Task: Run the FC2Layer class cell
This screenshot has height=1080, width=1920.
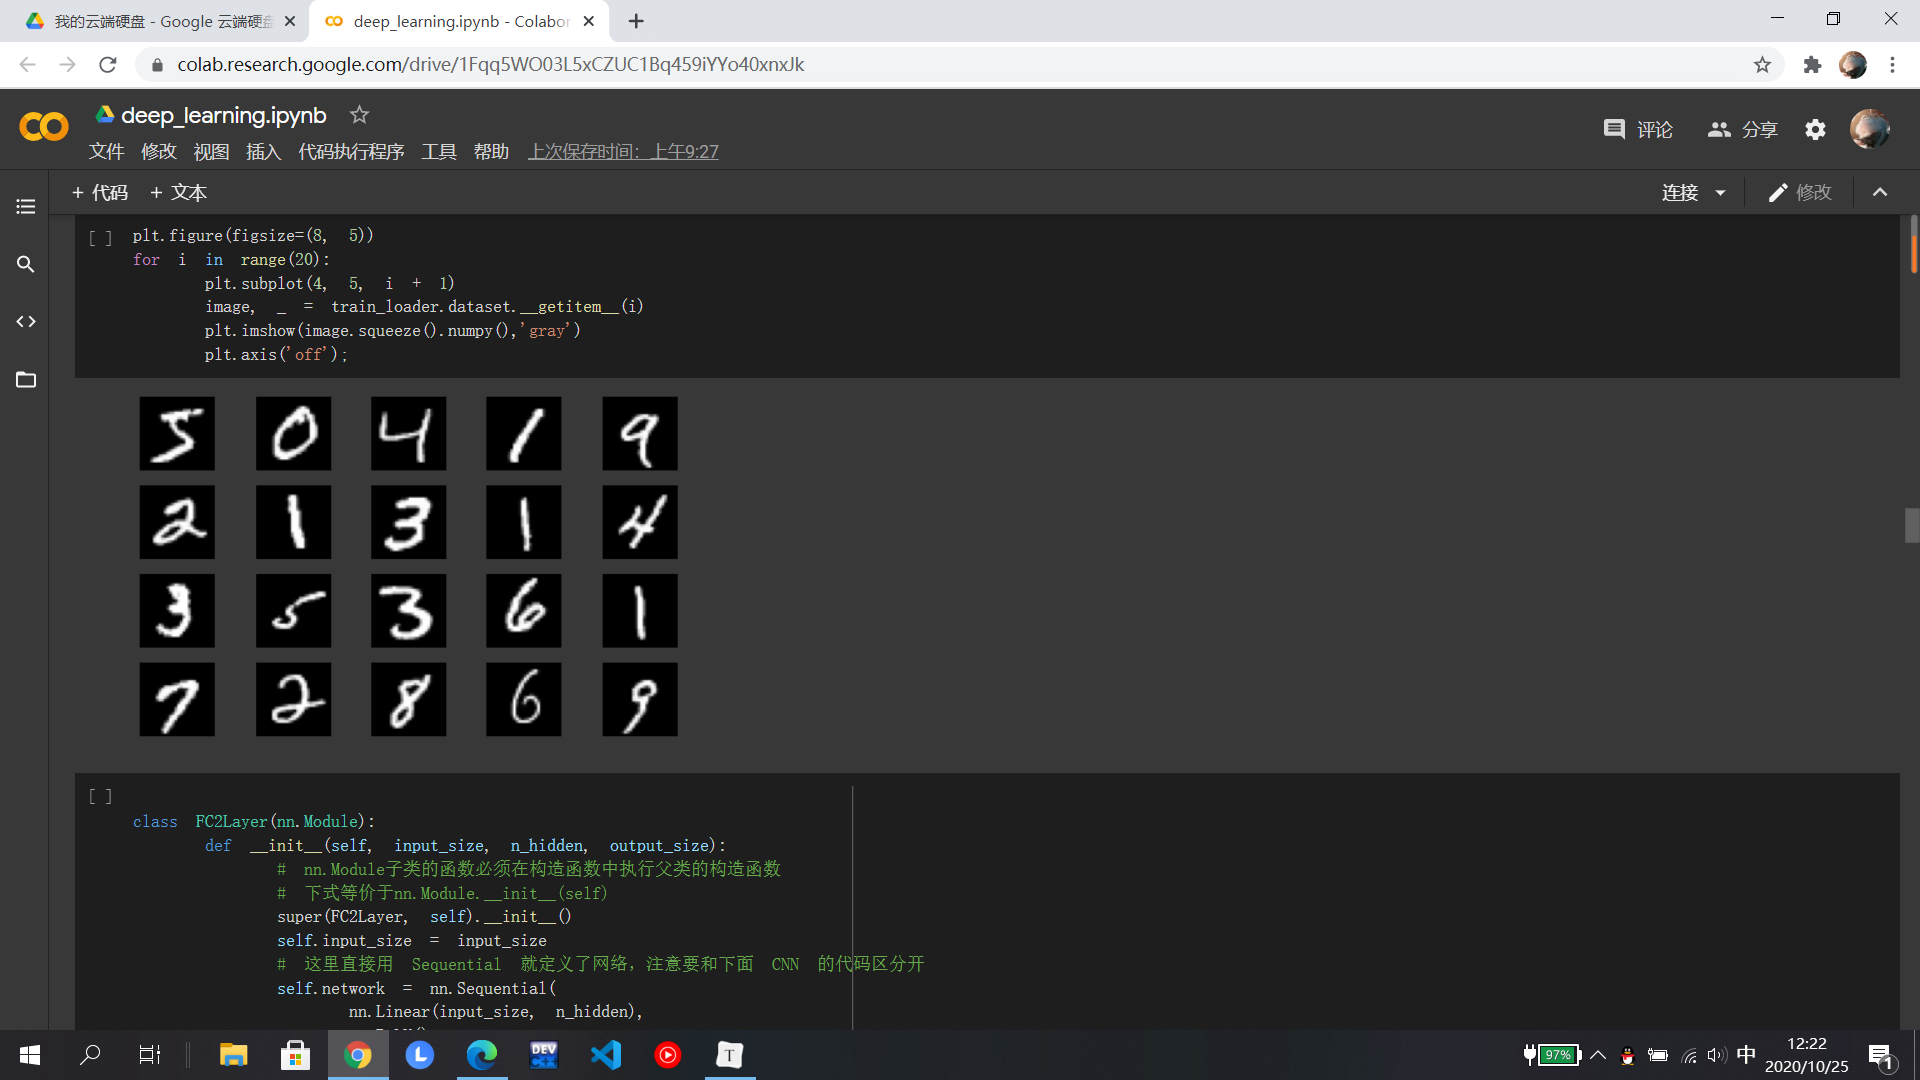Action: click(x=100, y=797)
